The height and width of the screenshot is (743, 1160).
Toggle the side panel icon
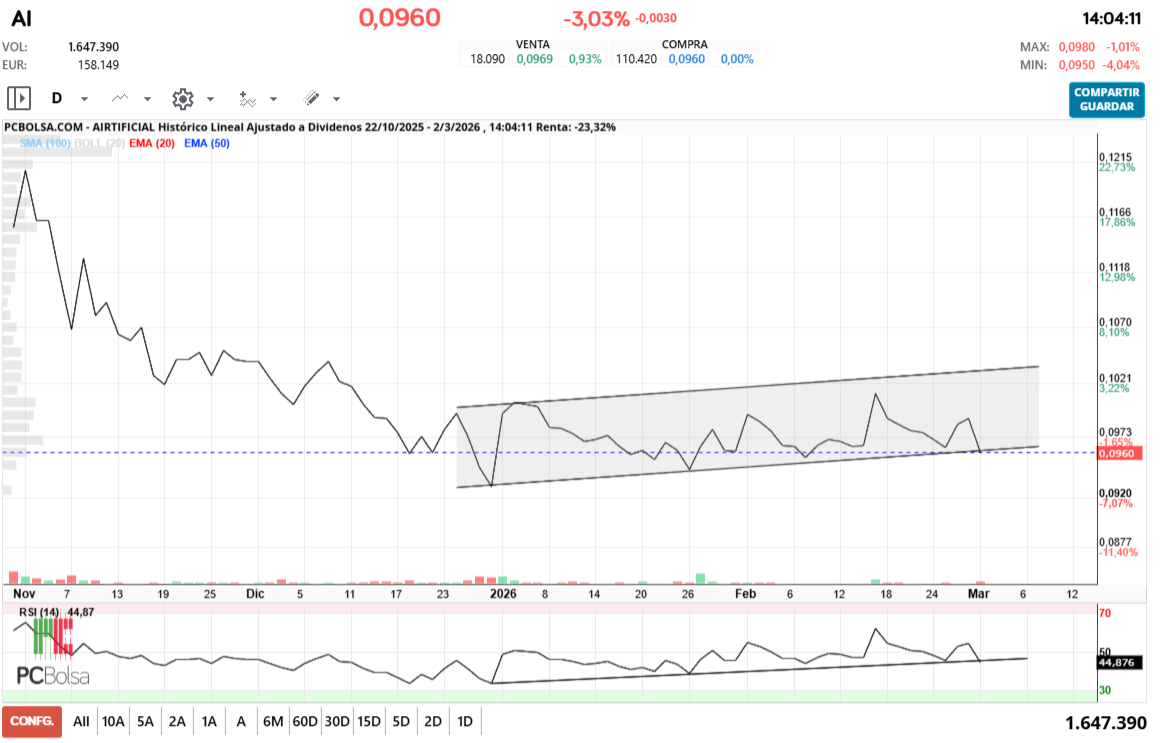(19, 98)
